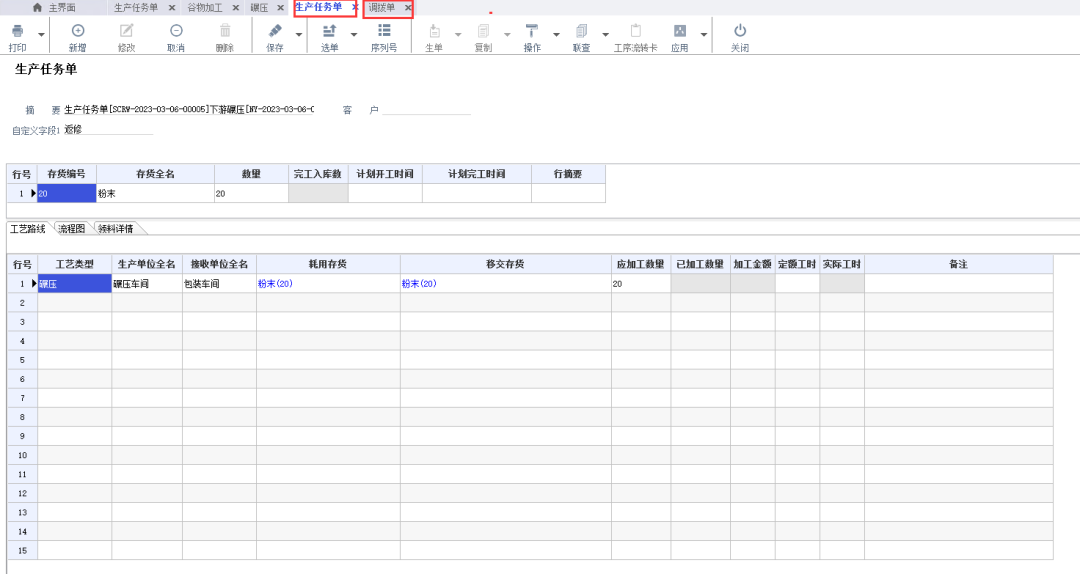Click the 新增 add icon
Image resolution: width=1080 pixels, height=574 pixels.
tap(78, 31)
